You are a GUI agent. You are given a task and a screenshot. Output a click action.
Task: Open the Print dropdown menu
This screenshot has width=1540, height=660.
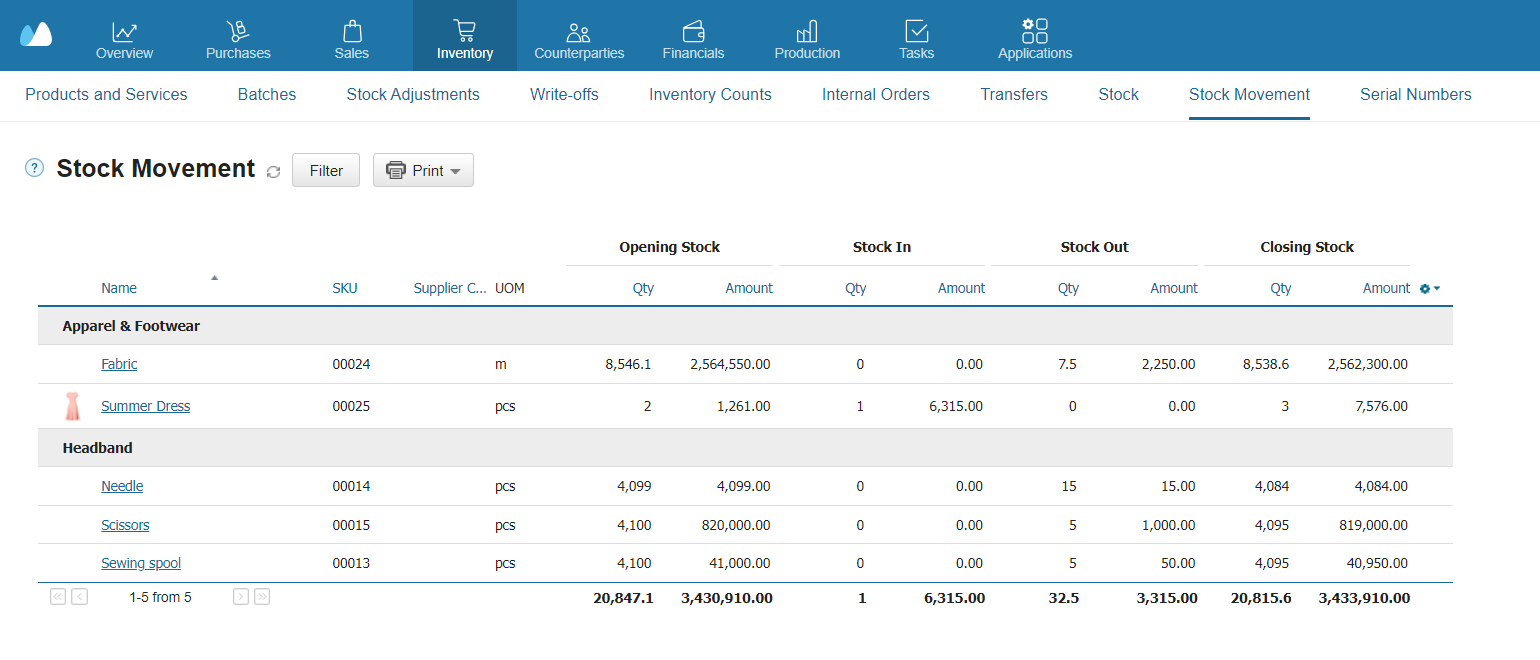pyautogui.click(x=423, y=170)
